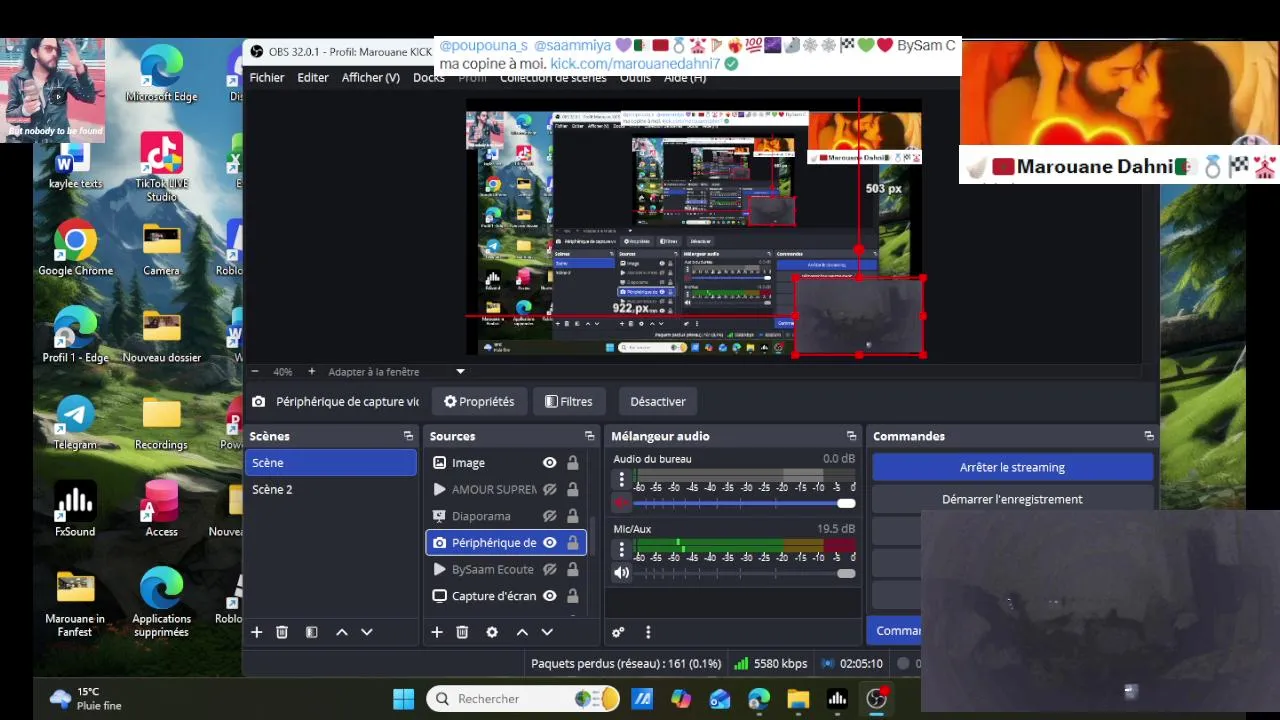Open Mic/Aux options three dots
Image resolution: width=1280 pixels, height=720 pixels.
(x=621, y=550)
